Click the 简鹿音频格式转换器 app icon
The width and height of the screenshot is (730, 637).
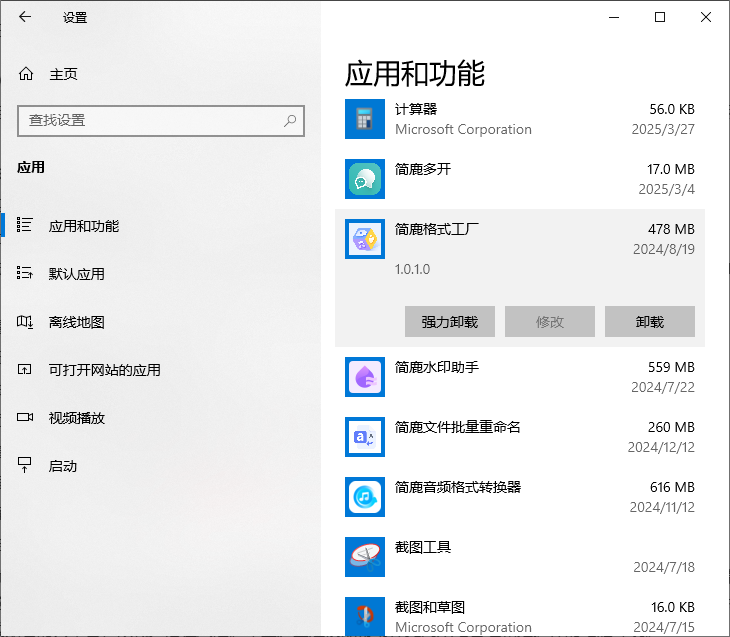click(365, 497)
